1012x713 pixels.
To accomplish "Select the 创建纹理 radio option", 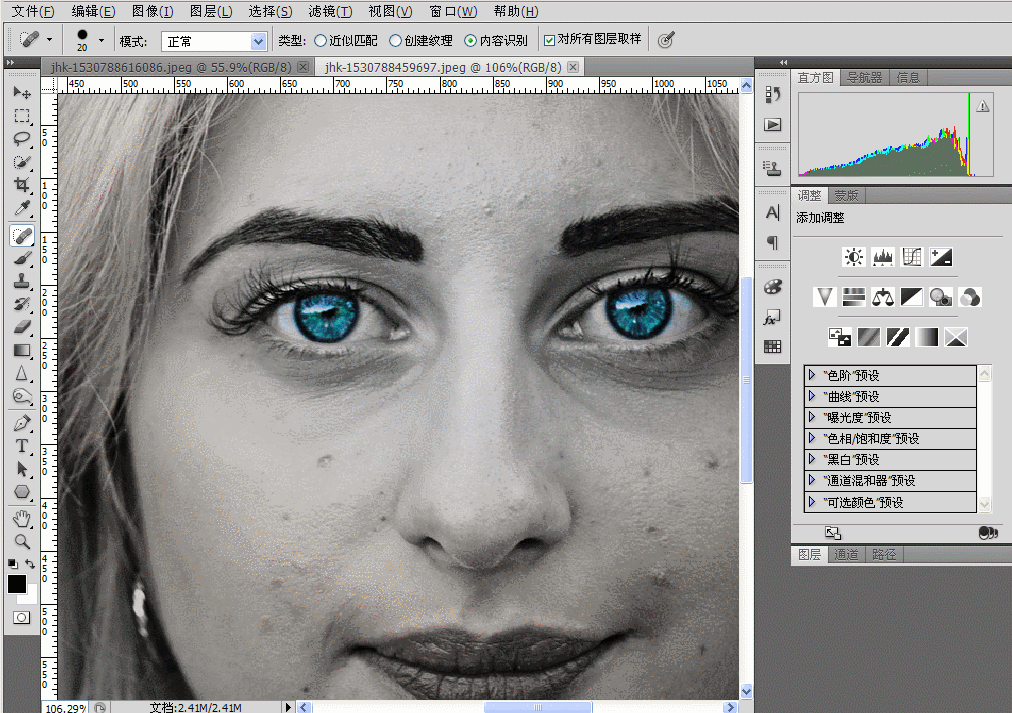I will click(x=396, y=41).
